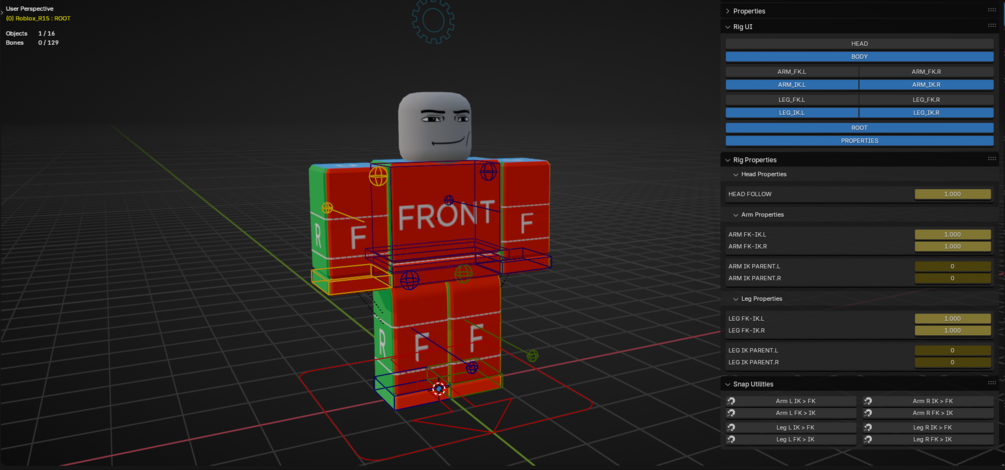Screen dimensions: 1005x470
Task: Select the green sphere floating beside the legs
Action: point(532,355)
